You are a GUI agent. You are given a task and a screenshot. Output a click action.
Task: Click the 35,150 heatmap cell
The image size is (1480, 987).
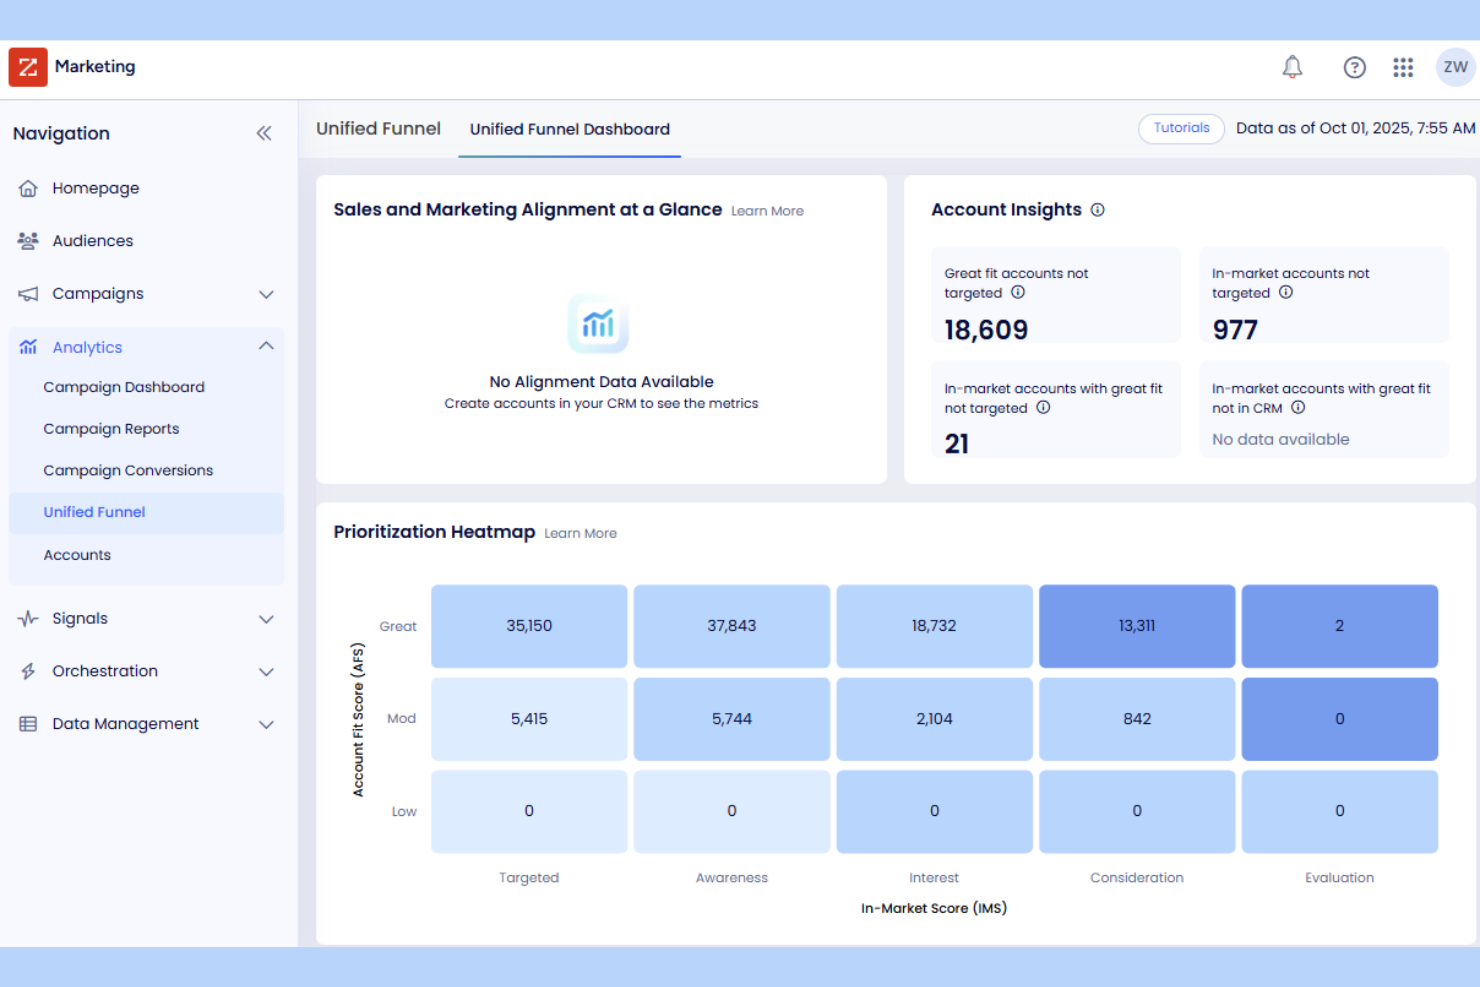tap(529, 626)
